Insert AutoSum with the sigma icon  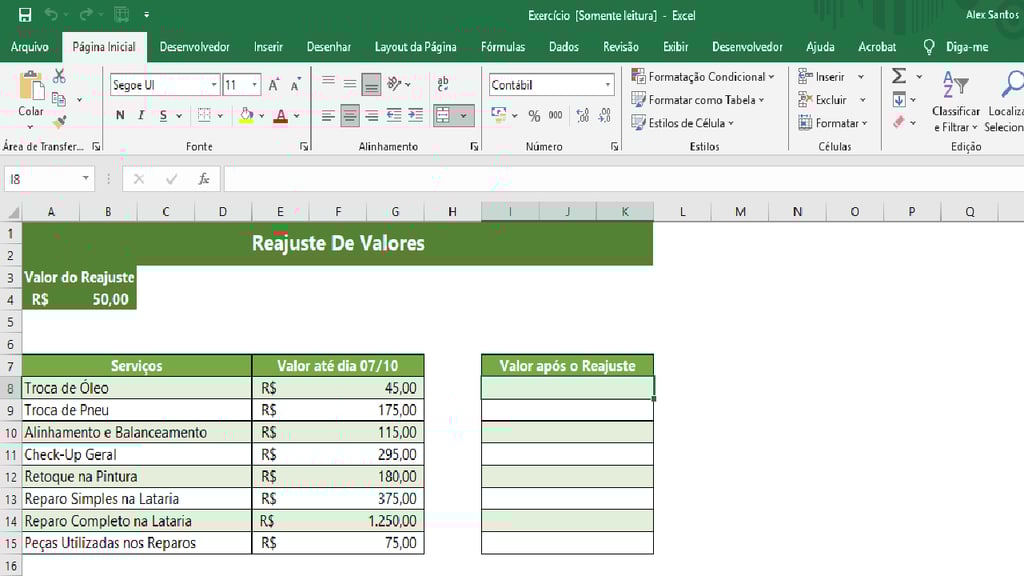point(899,76)
